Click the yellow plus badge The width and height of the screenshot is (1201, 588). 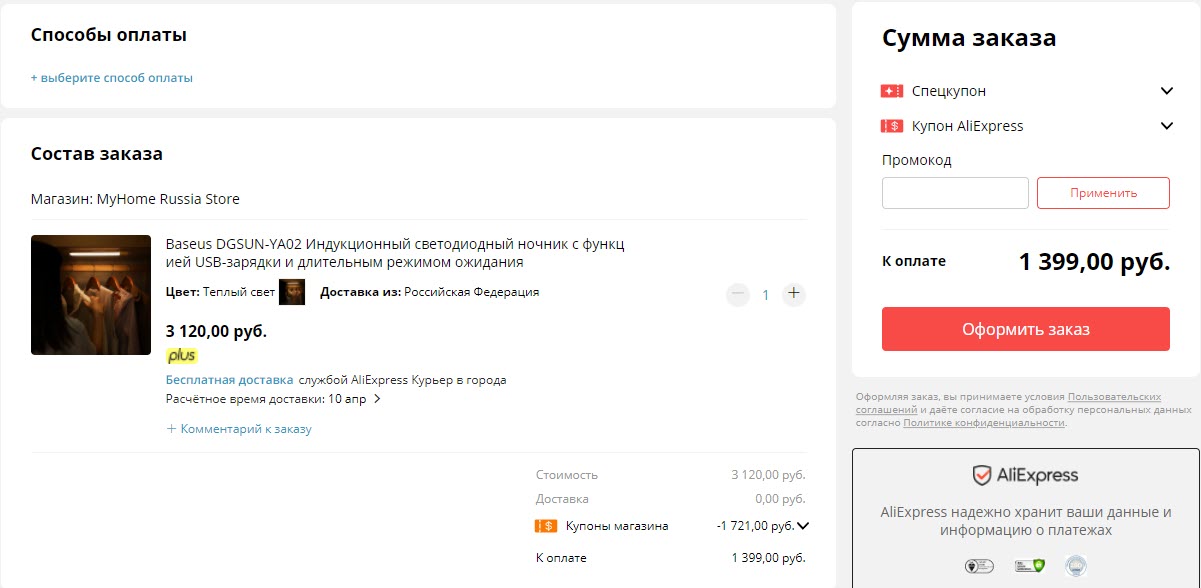point(181,356)
